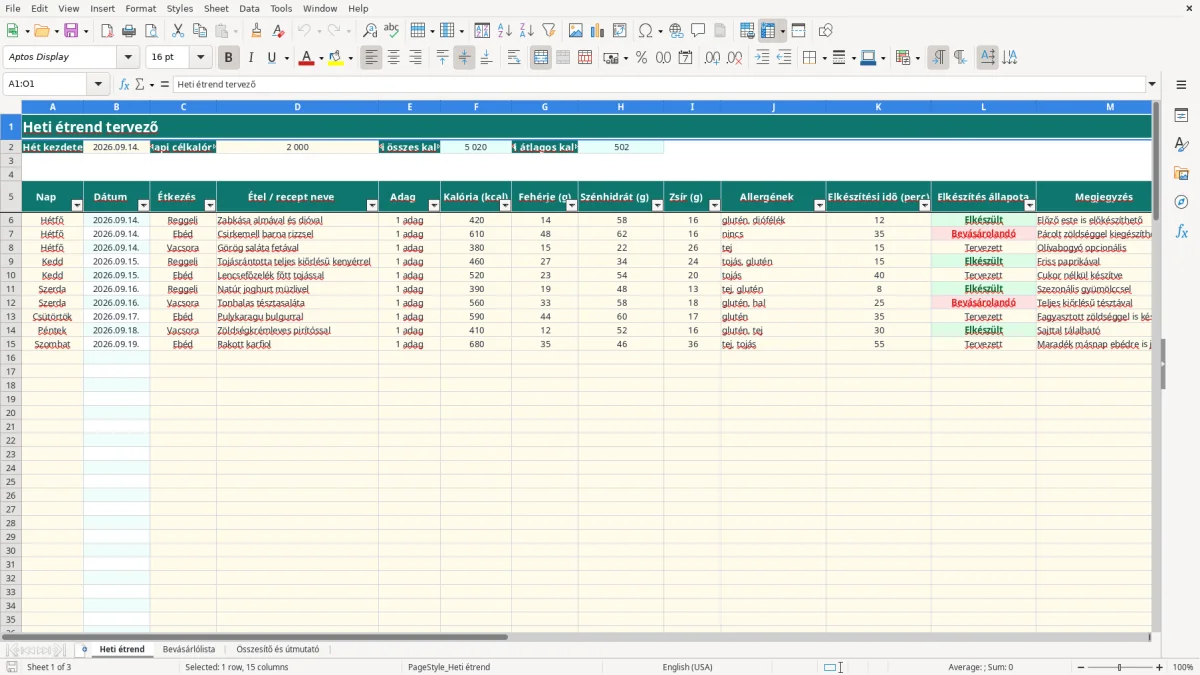This screenshot has width=1200, height=675.
Task: Insert a chart
Action: 598,31
